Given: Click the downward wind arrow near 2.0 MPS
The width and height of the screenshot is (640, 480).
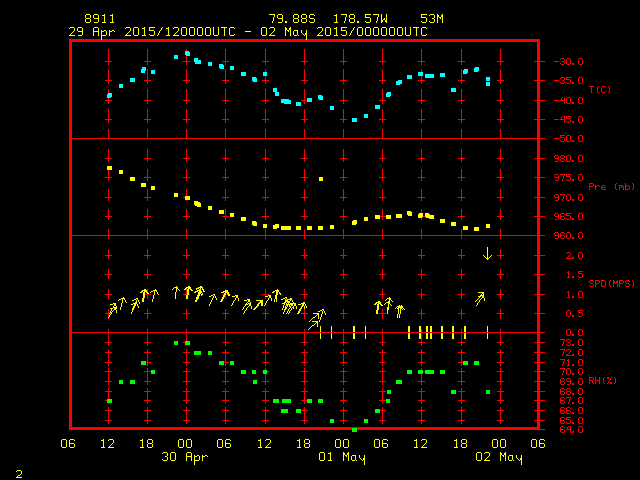Looking at the screenshot, I should pos(487,253).
